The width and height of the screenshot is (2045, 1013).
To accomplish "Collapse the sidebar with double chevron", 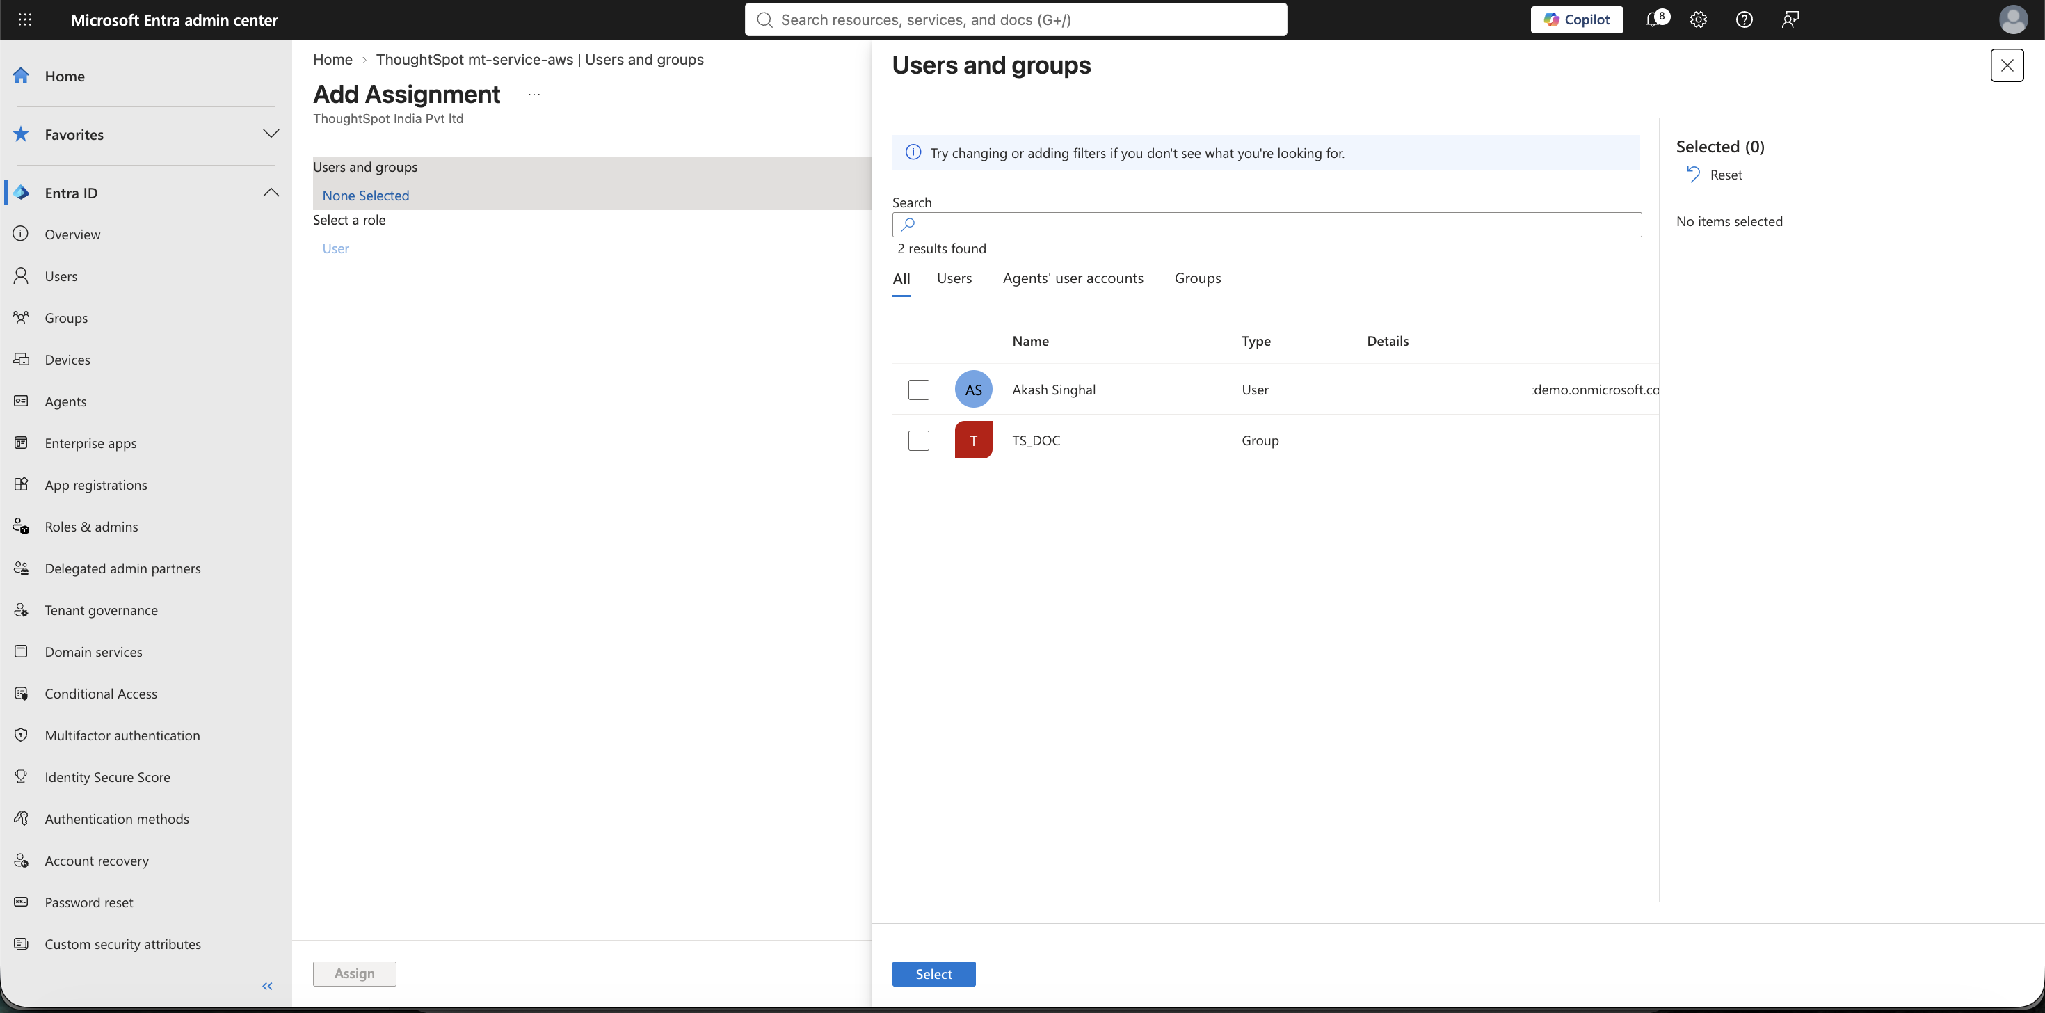I will coord(267,986).
